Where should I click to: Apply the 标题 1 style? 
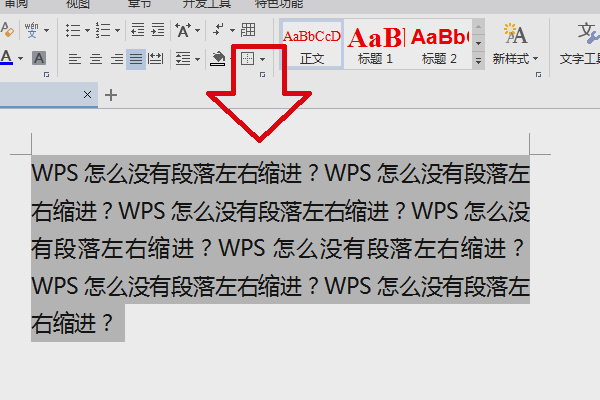(375, 45)
